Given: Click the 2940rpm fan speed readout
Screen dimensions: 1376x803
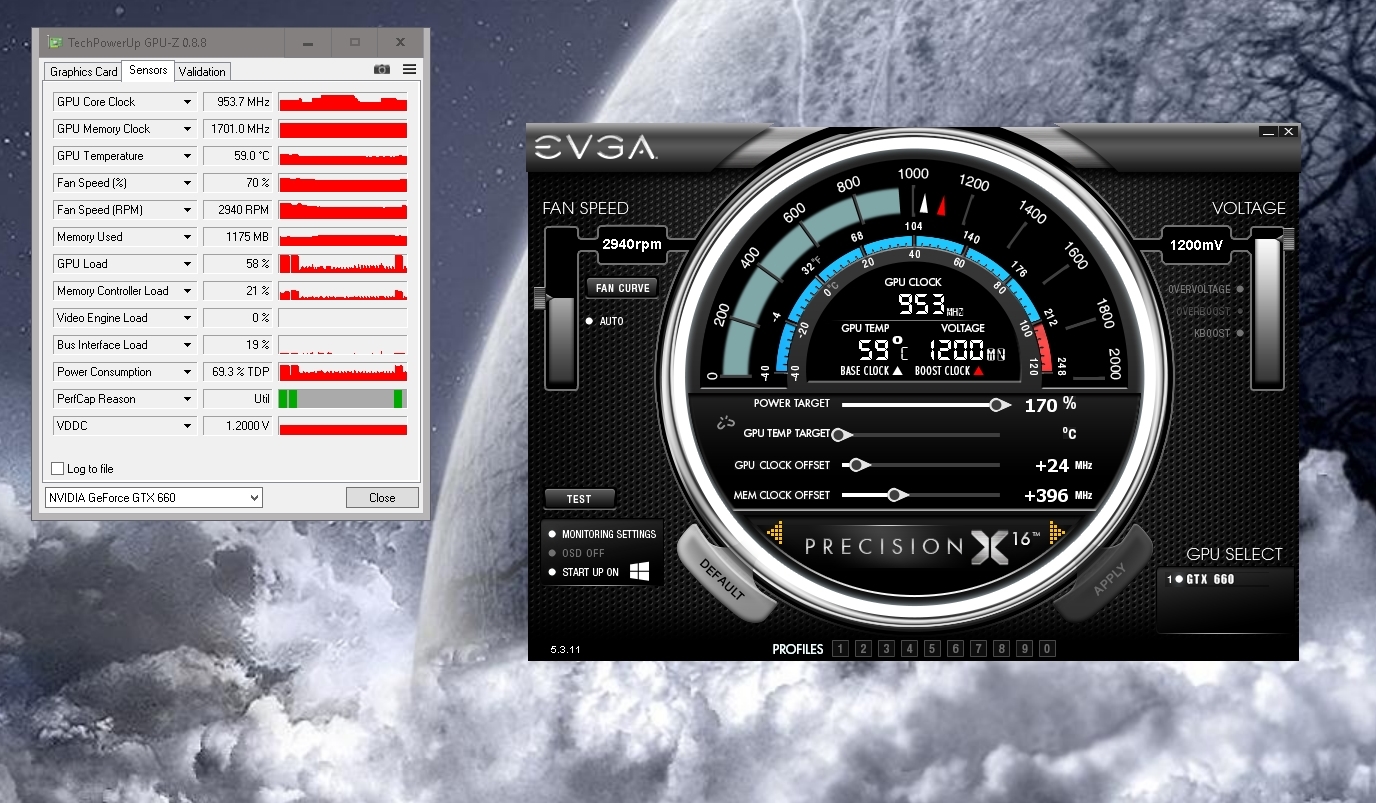Looking at the screenshot, I should point(632,245).
